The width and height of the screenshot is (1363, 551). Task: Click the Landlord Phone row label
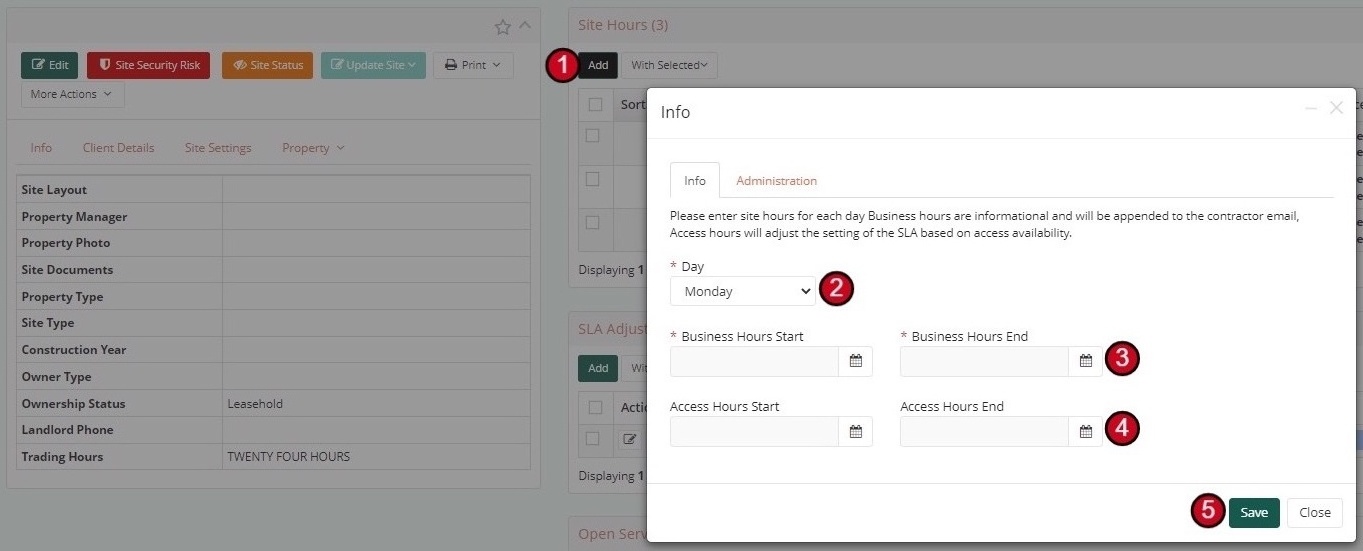pyautogui.click(x=67, y=430)
